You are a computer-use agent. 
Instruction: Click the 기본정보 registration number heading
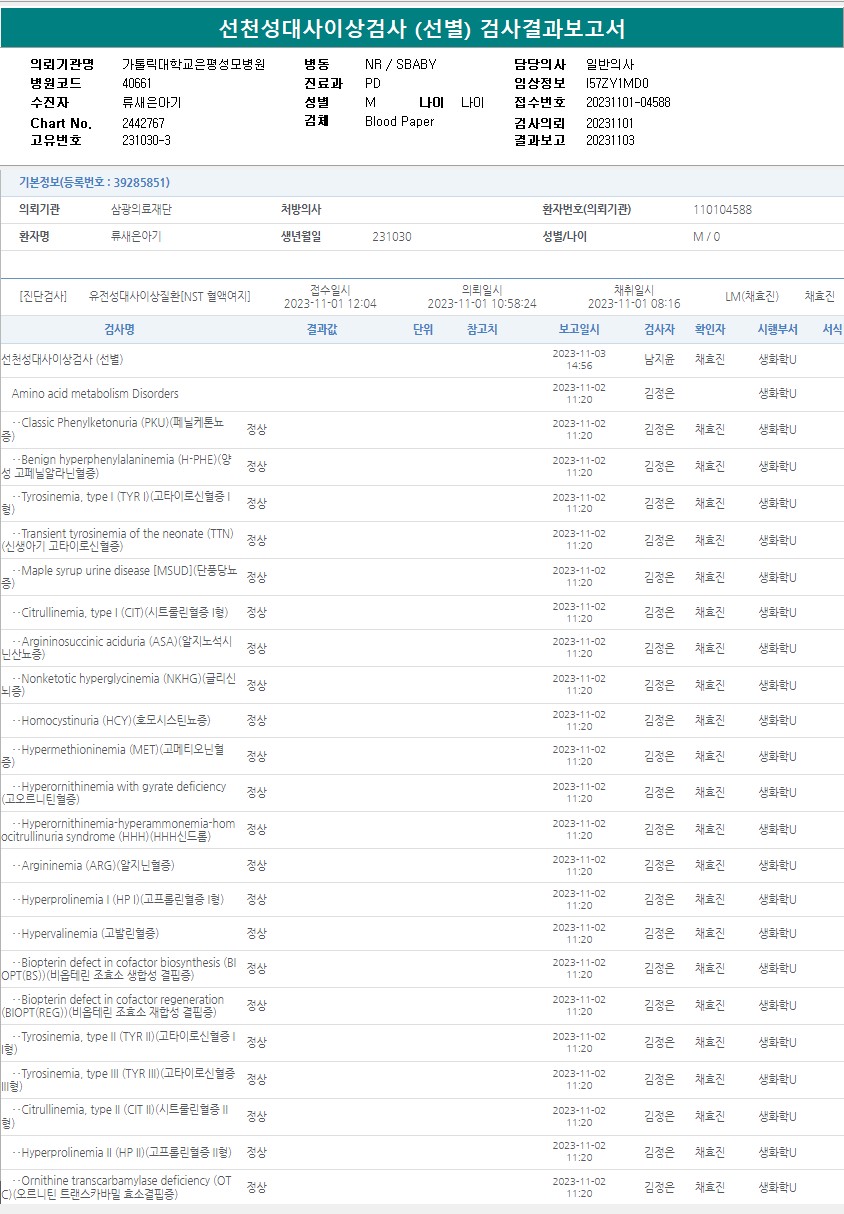coord(95,182)
